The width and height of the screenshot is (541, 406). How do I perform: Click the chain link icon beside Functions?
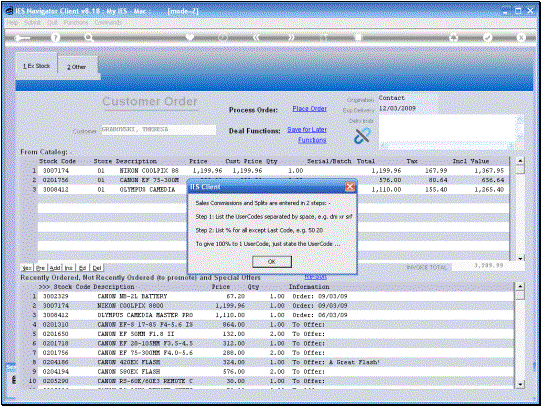pyautogui.click(x=362, y=136)
